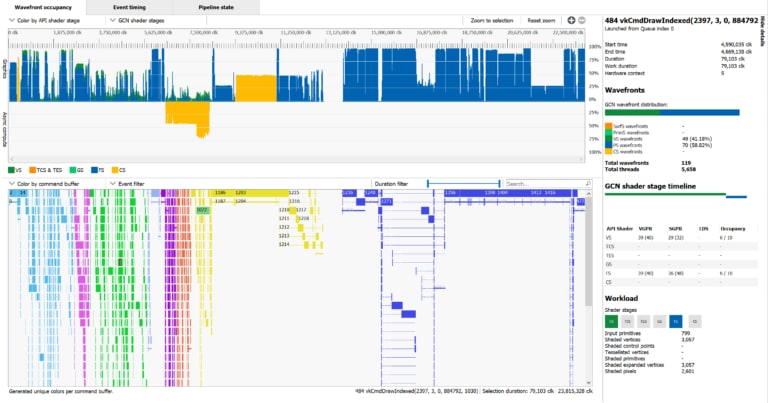Select the GS shader stage icon in Workload
This screenshot has height=403, width=768.
pyautogui.click(x=661, y=320)
